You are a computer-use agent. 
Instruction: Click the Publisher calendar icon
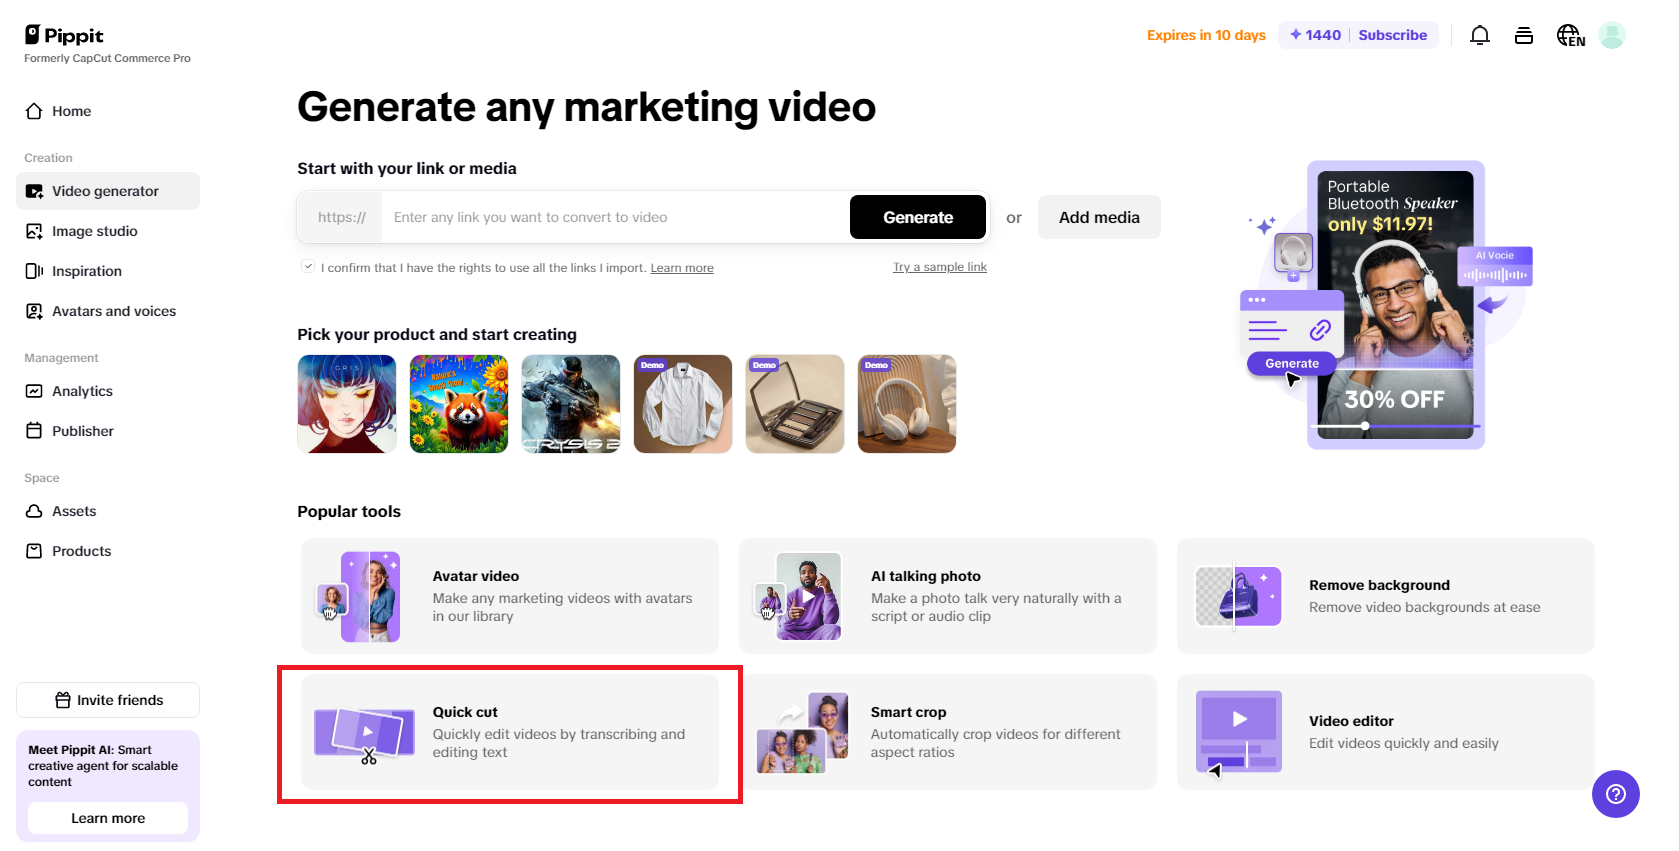click(x=34, y=431)
